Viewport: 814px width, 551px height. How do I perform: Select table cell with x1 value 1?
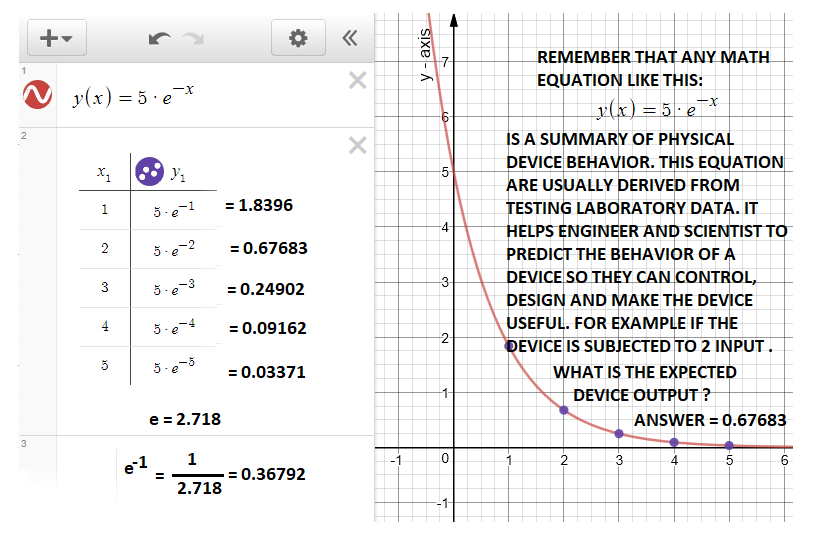tap(104, 210)
